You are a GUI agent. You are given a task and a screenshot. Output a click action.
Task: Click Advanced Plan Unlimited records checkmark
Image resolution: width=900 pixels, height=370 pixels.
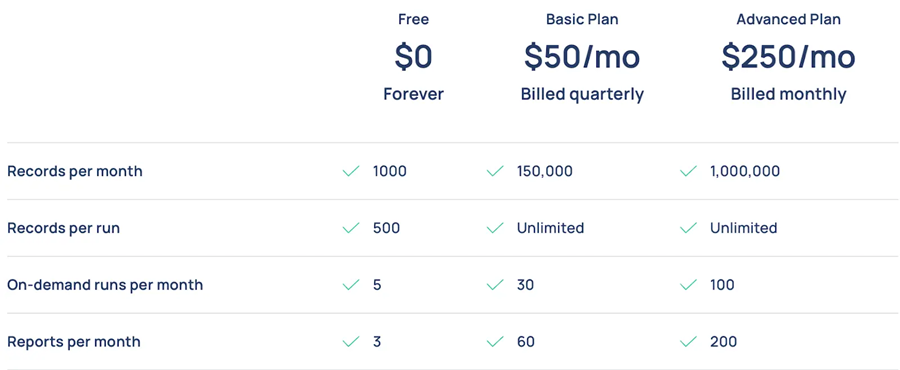point(688,228)
